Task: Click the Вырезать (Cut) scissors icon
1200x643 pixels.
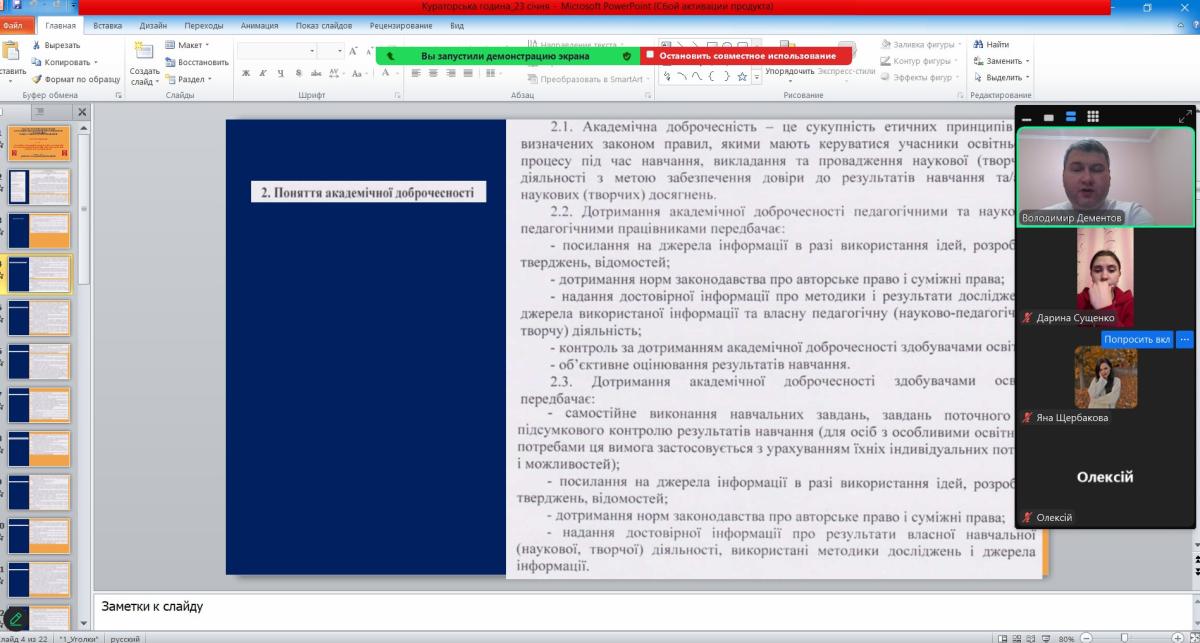Action: click(37, 45)
